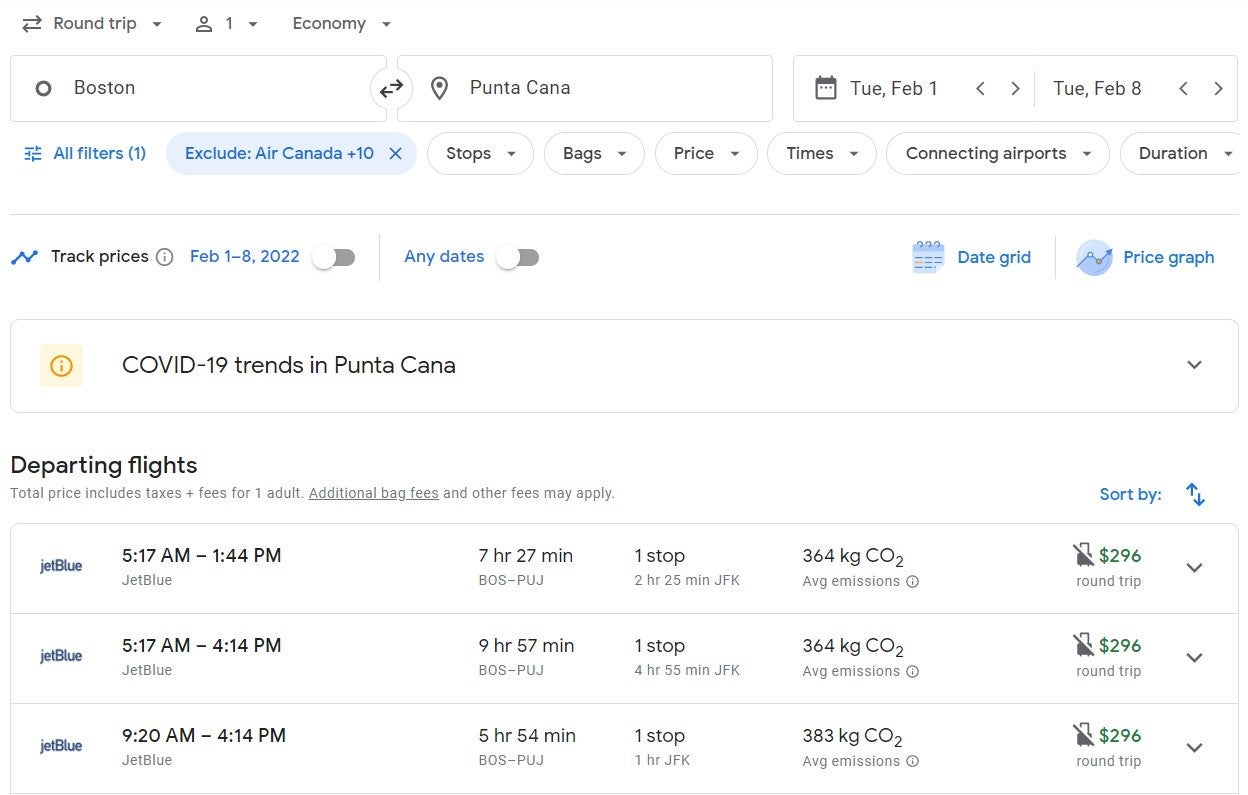Viewport: 1248px width, 795px height.
Task: Open the Stops filter
Action: 480,154
